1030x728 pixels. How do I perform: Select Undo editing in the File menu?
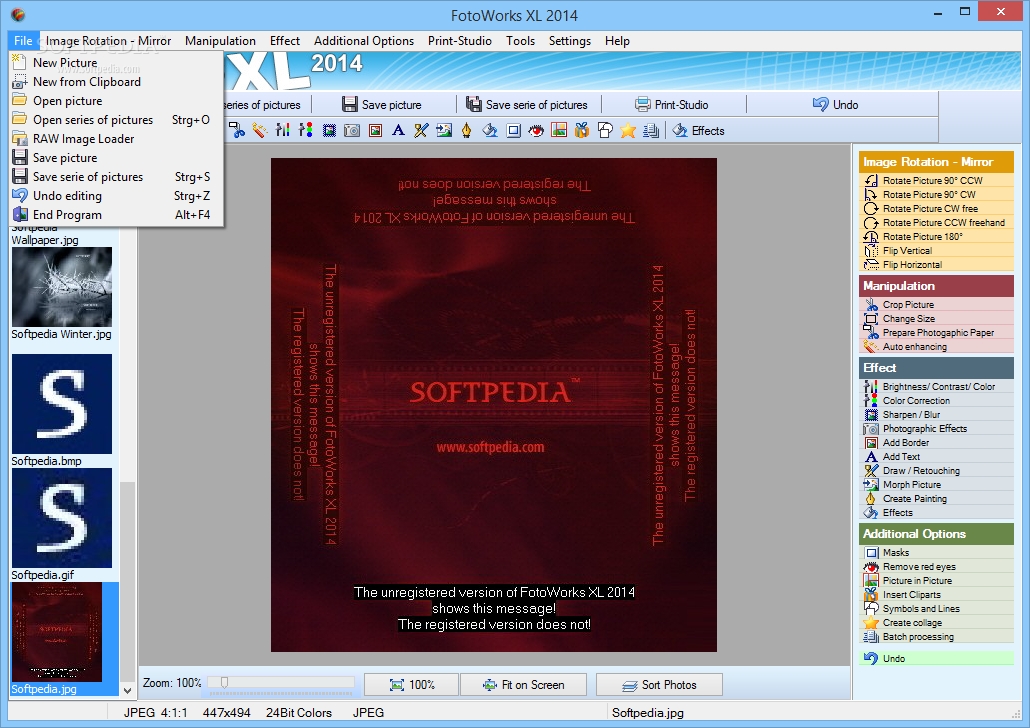coord(117,196)
